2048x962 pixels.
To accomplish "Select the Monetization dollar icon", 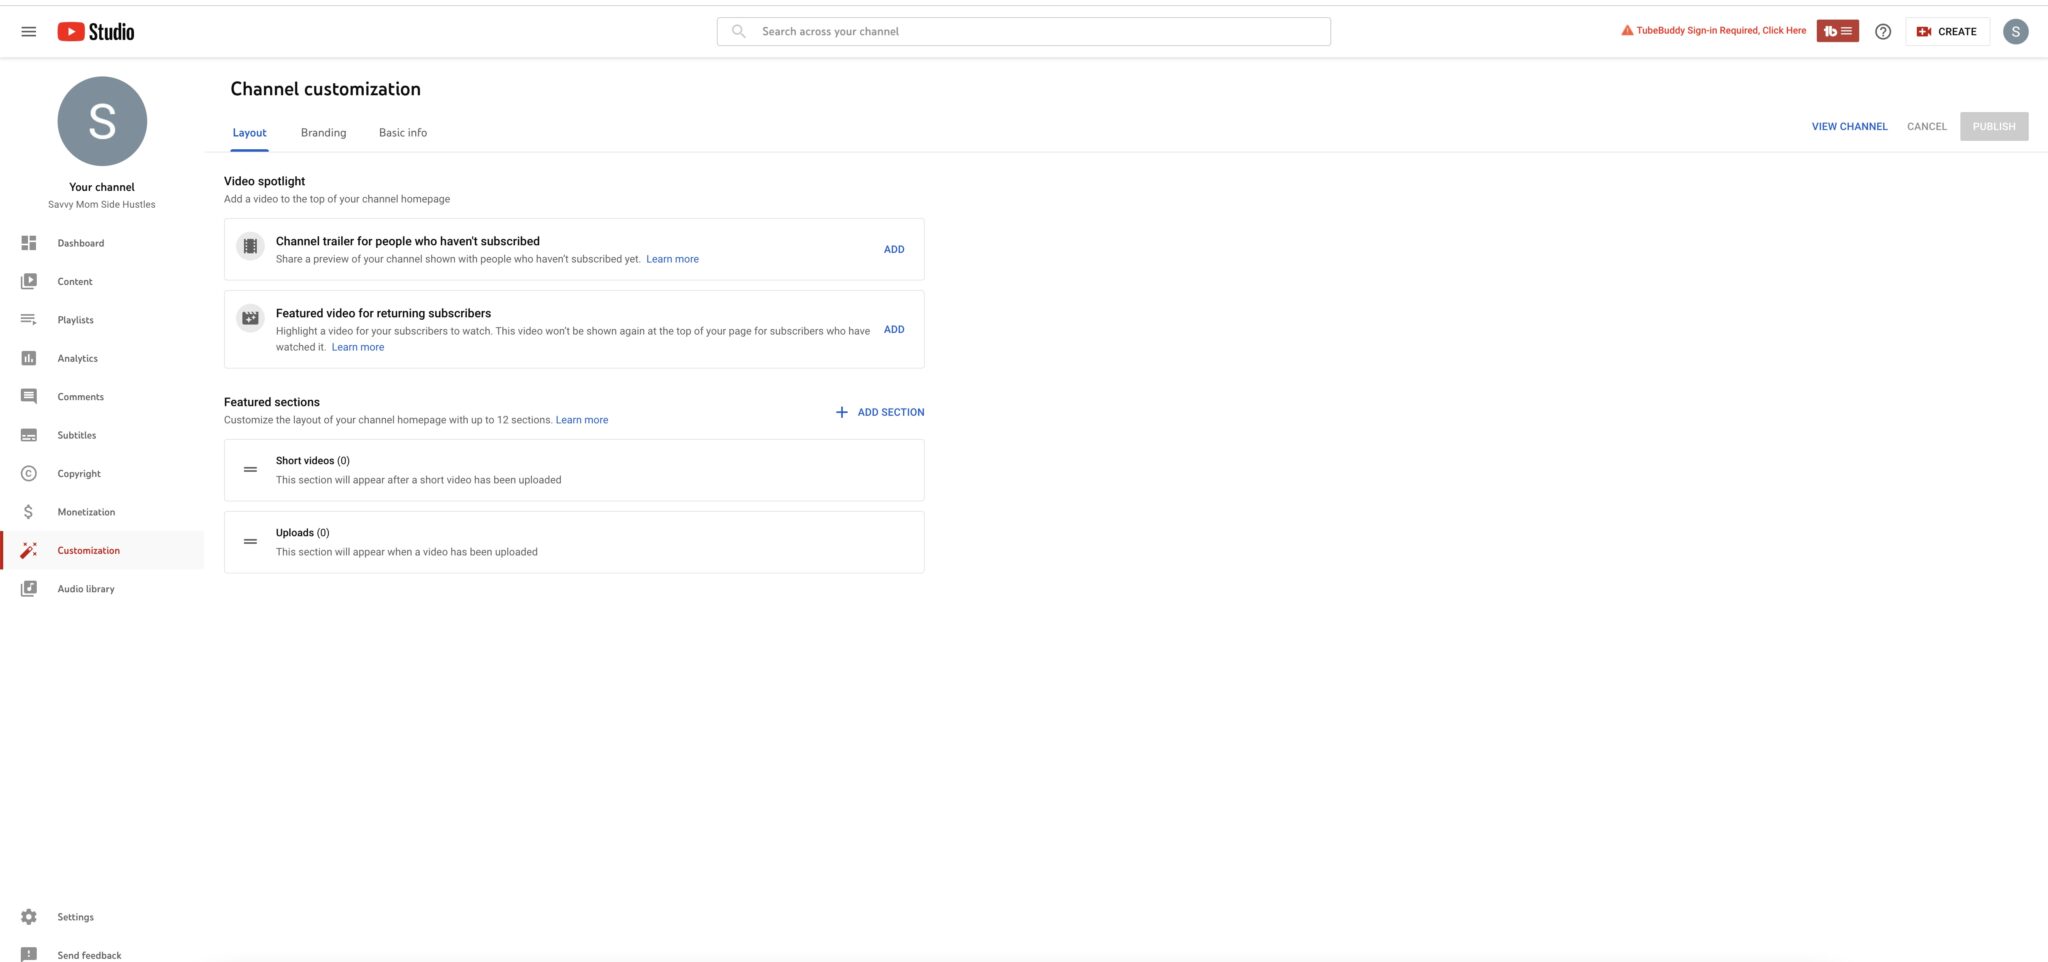I will click(28, 511).
